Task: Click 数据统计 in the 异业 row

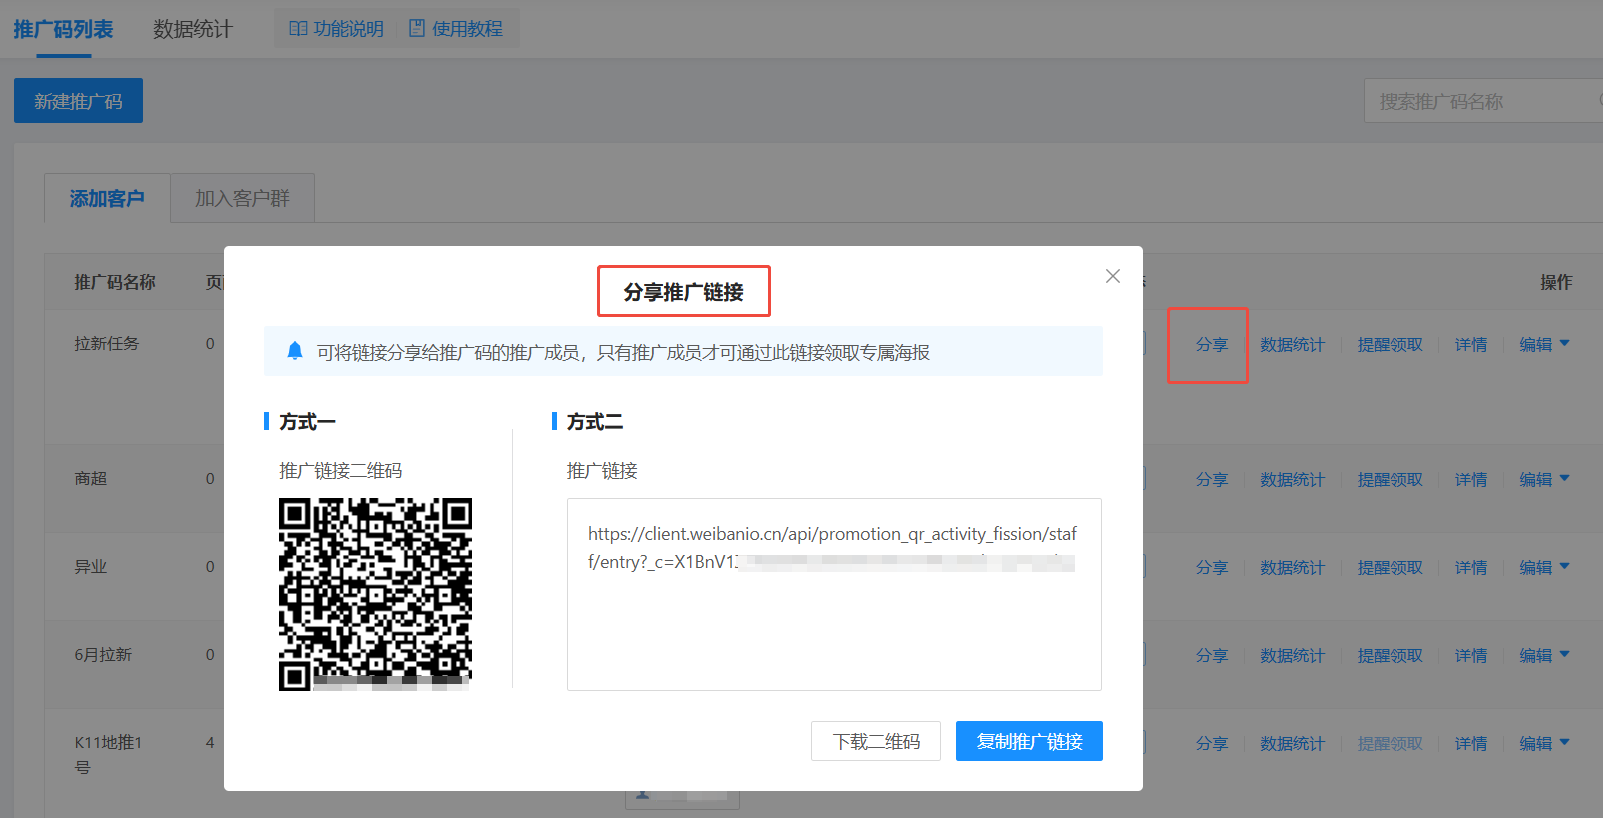Action: tap(1292, 567)
